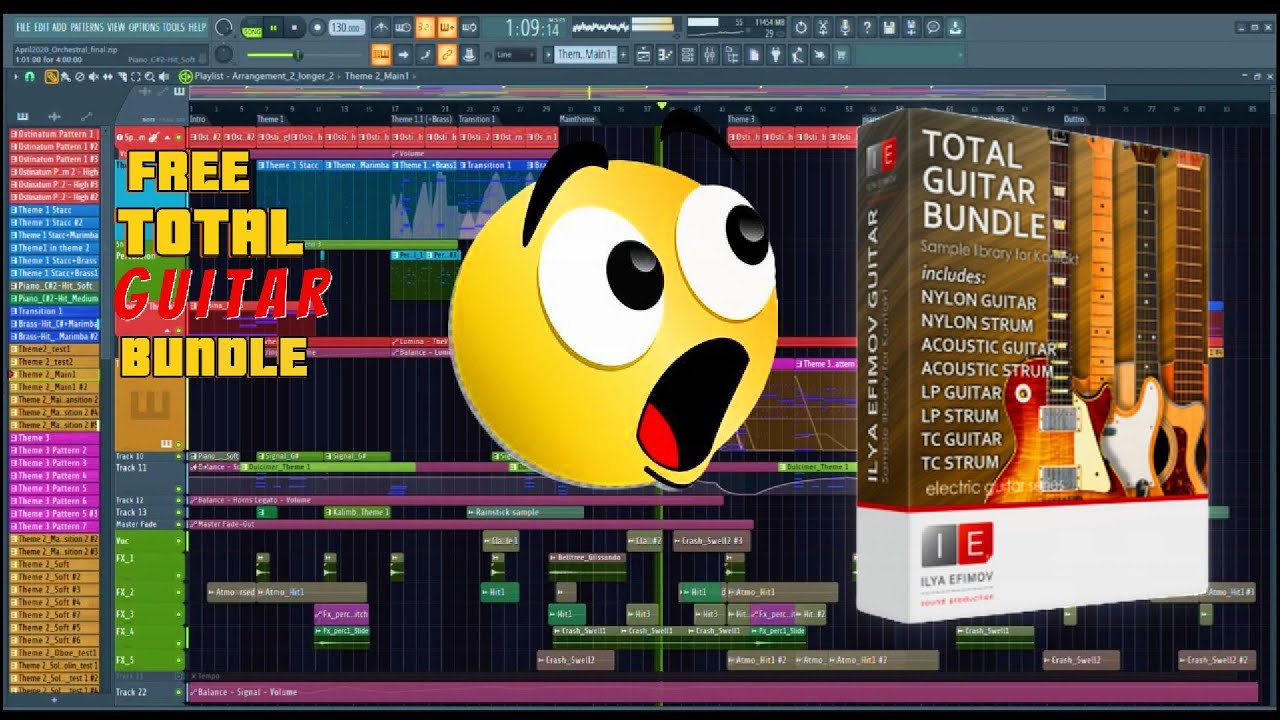Mute the Voc track green light
Viewport: 1280px width, 720px height.
(181, 541)
